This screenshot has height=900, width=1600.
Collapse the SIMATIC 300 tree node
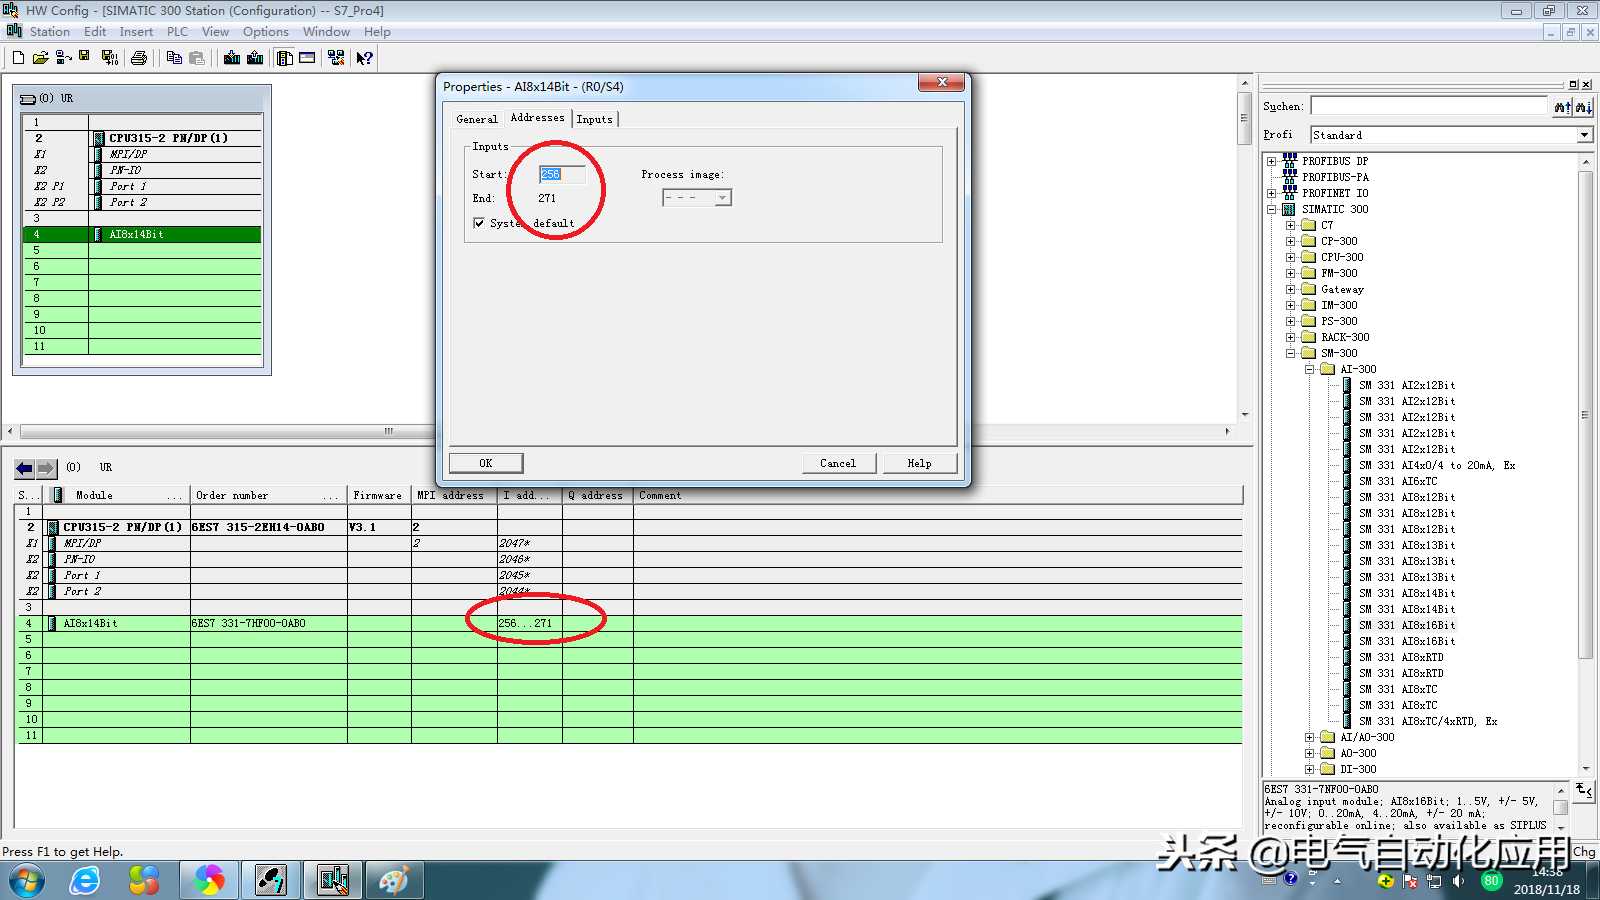coord(1272,209)
